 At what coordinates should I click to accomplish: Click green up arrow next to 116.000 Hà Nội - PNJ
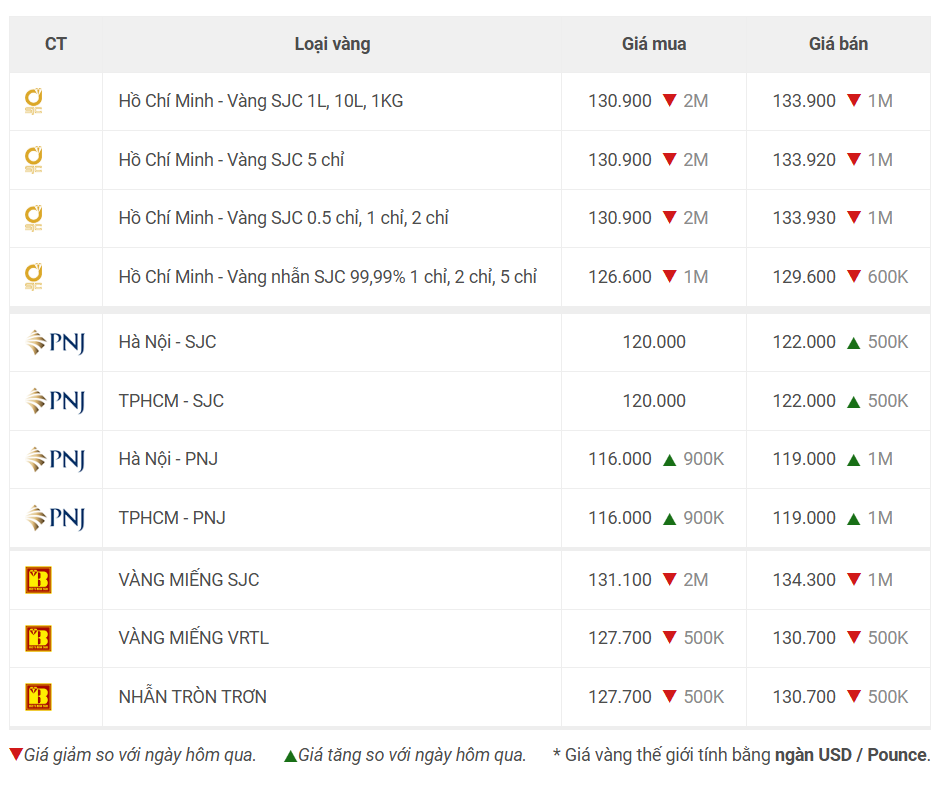(x=669, y=460)
